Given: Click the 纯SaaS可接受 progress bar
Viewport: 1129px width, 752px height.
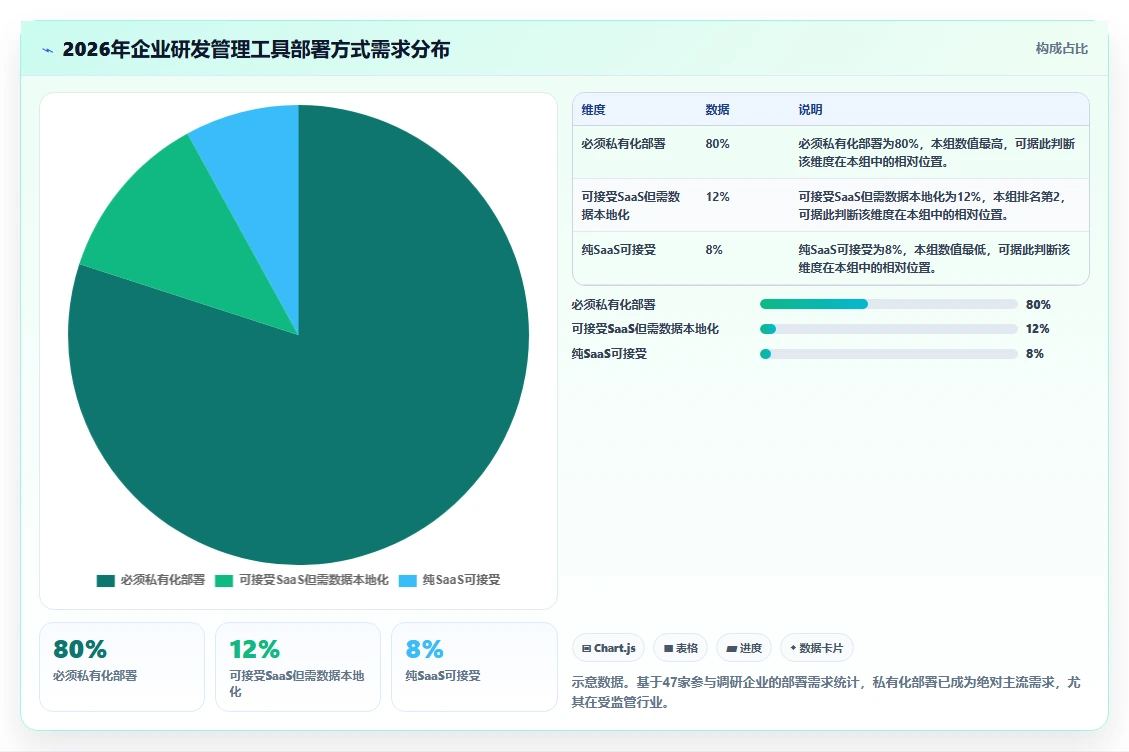Looking at the screenshot, I should tap(889, 354).
